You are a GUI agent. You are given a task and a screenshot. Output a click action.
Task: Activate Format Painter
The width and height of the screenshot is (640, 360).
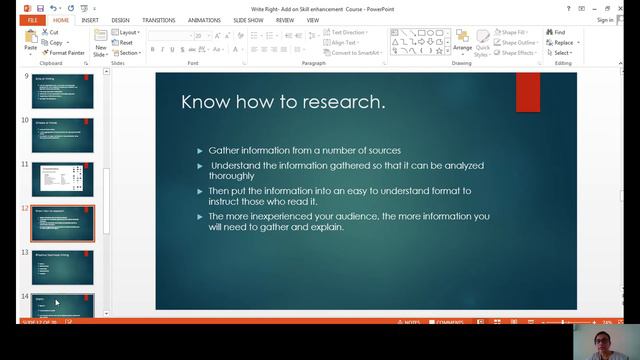point(63,53)
